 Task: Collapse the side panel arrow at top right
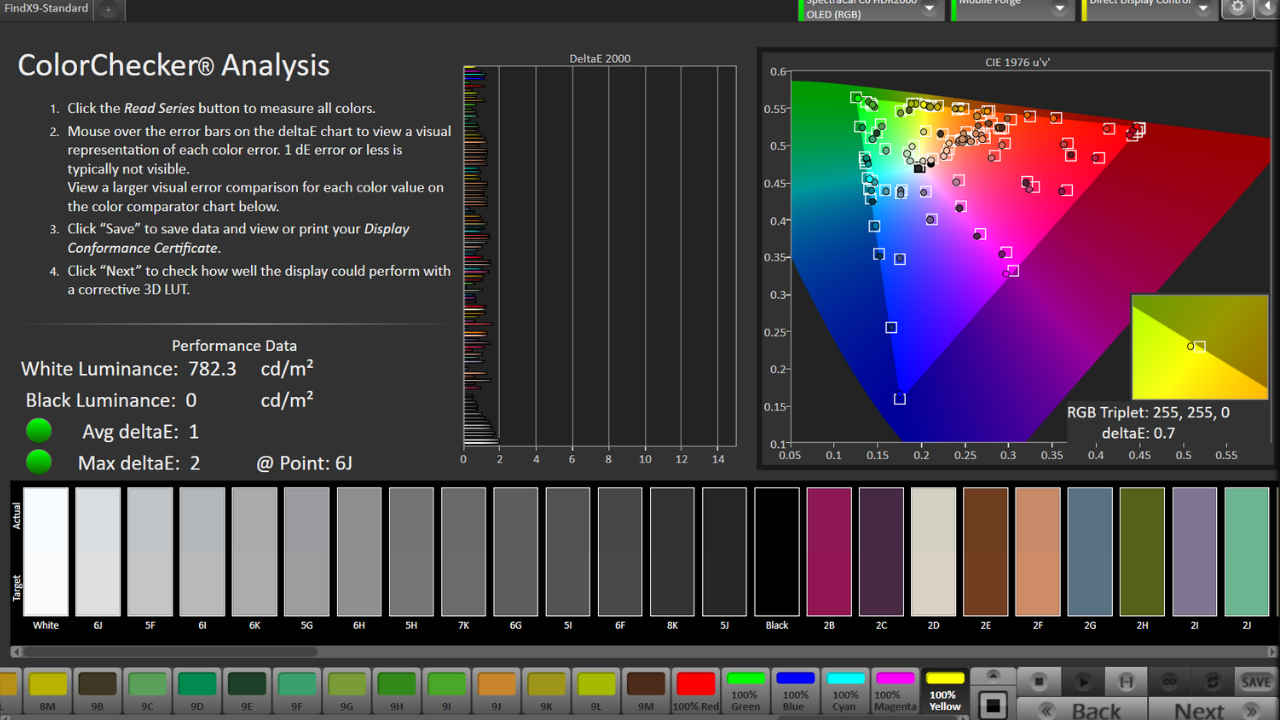click(x=1266, y=7)
